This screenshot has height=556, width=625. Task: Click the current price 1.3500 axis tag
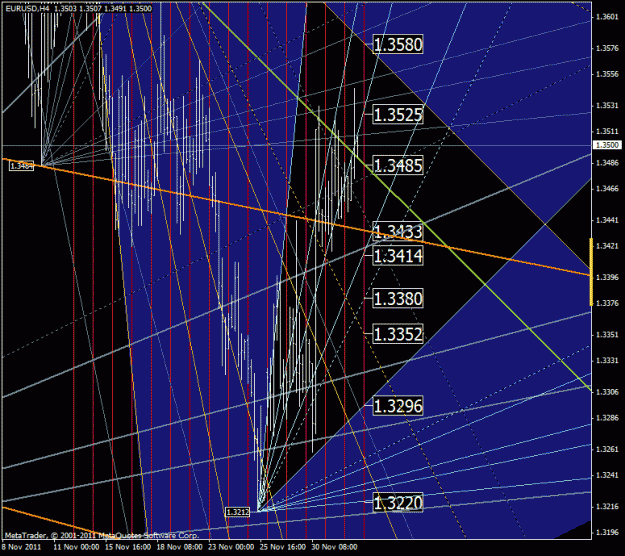coord(607,145)
